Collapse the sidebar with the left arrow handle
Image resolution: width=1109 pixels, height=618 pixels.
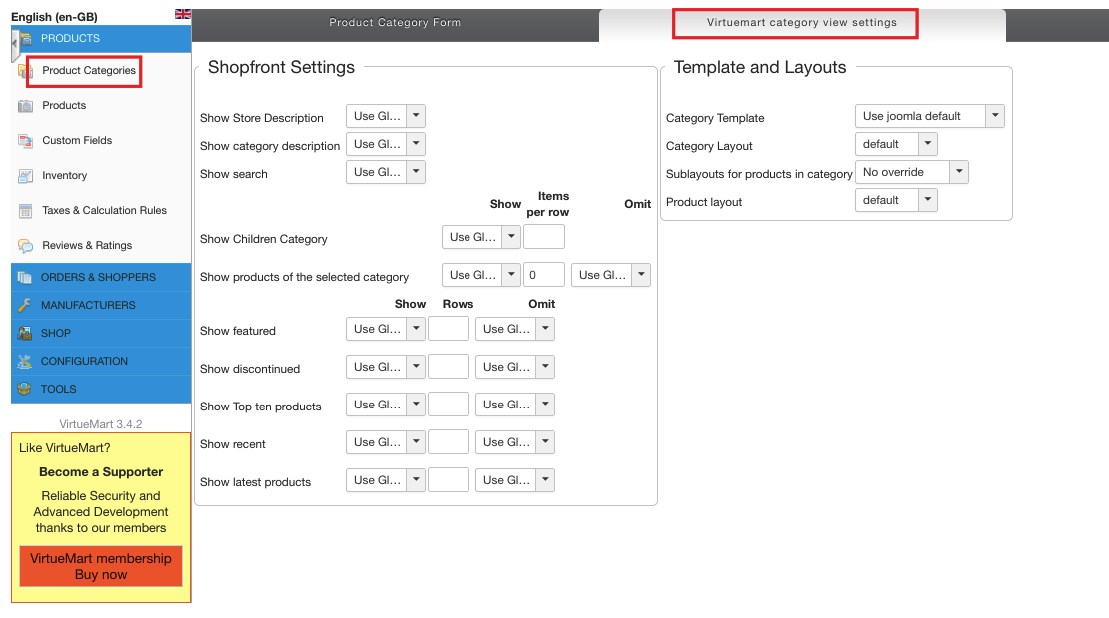[15, 45]
